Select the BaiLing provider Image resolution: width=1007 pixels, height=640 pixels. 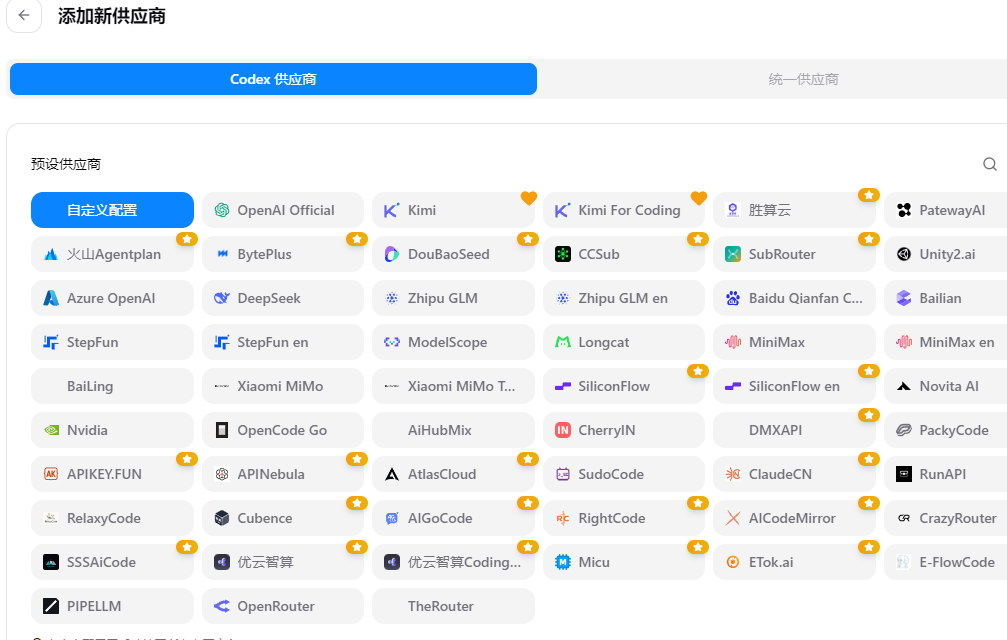pyautogui.click(x=112, y=386)
